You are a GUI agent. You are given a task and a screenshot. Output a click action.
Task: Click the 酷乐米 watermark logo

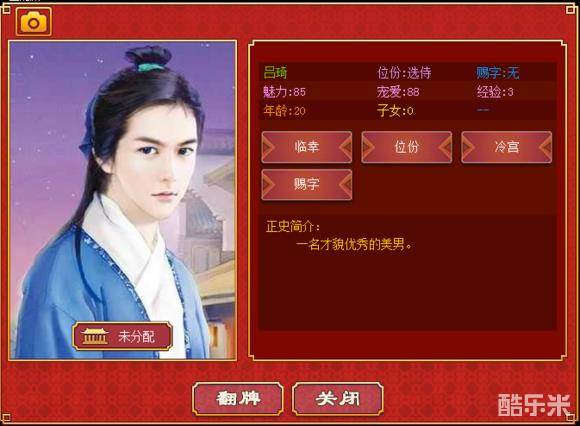(534, 405)
